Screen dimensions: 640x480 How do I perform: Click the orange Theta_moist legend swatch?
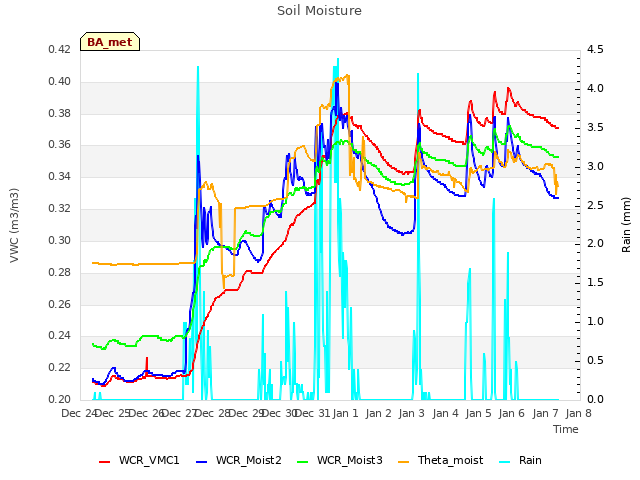[404, 462]
